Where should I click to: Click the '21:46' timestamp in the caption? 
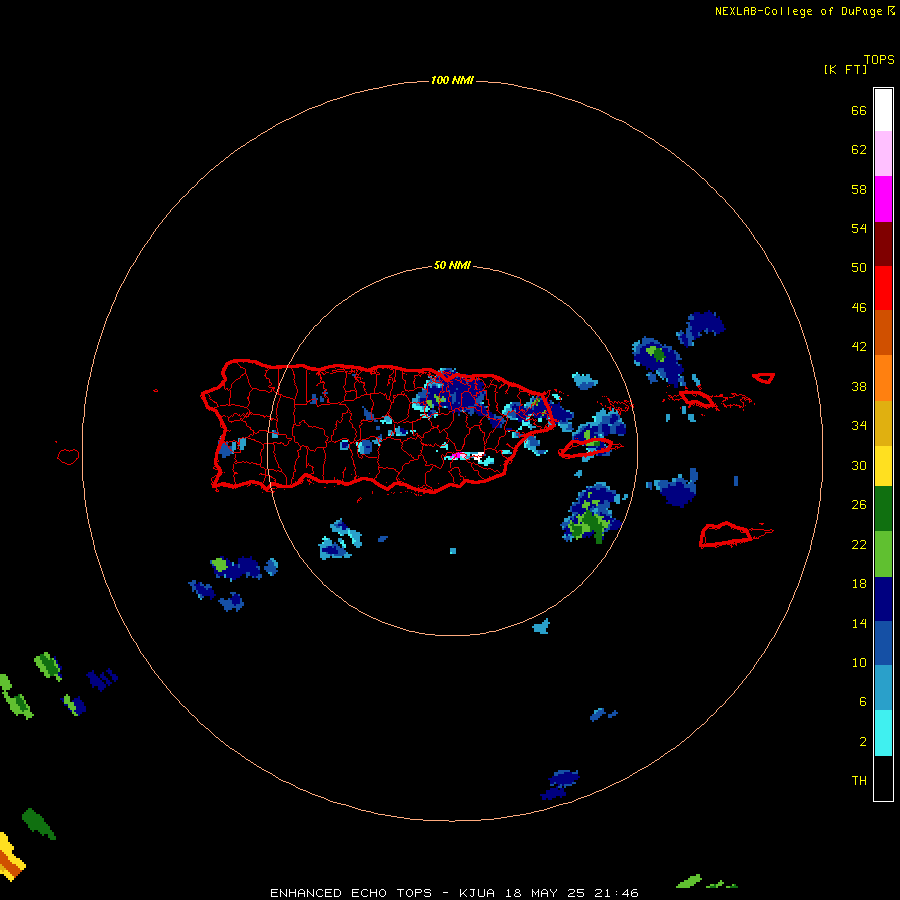point(618,893)
